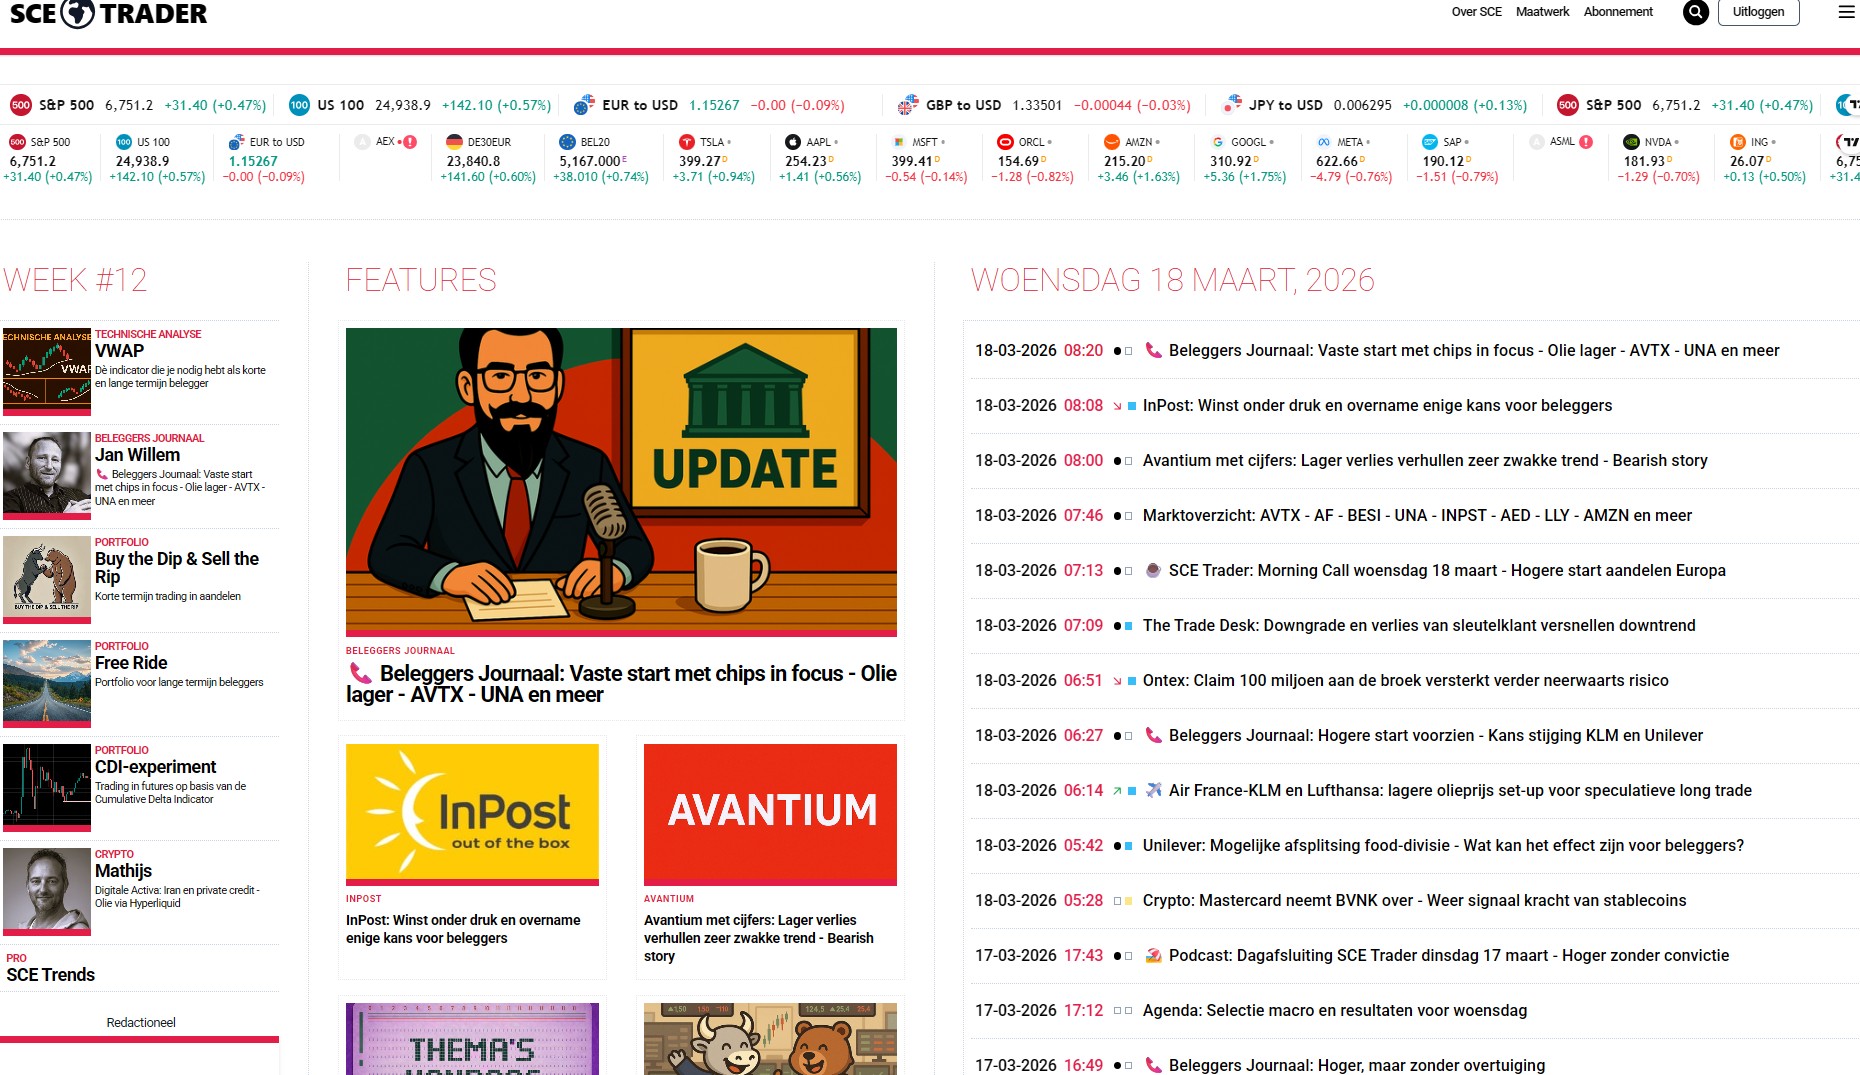1860x1075 pixels.
Task: Open the InPost article headline under the card
Action: [x=463, y=929]
